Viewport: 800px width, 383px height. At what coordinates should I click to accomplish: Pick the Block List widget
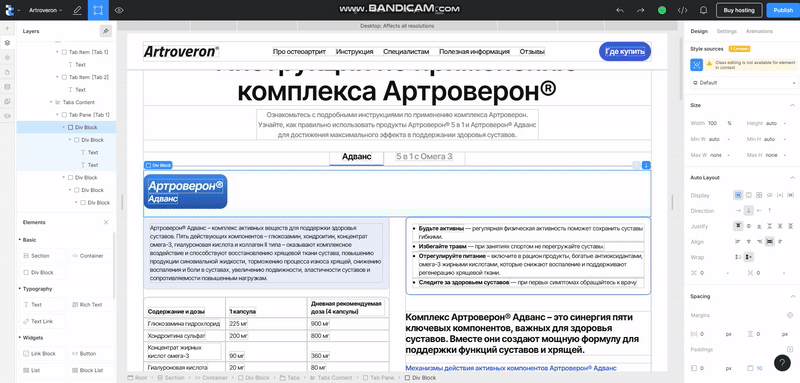point(91,370)
